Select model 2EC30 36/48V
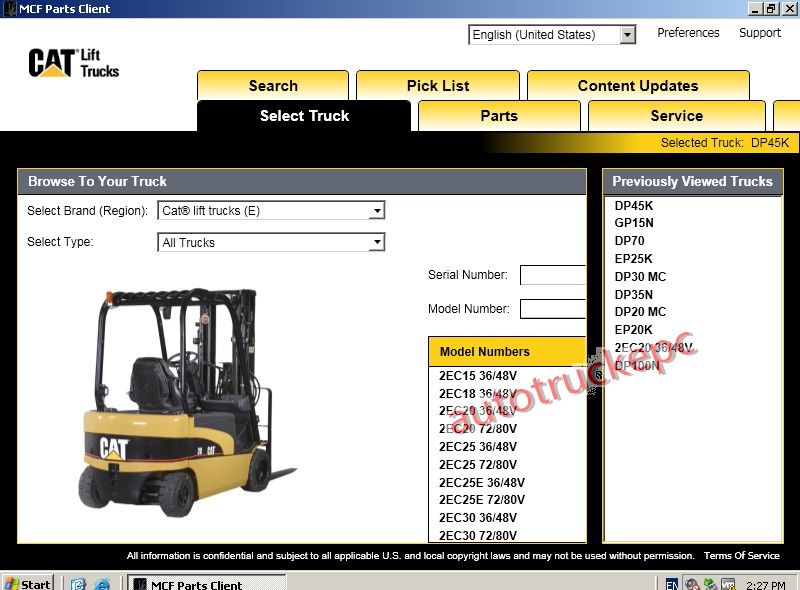The width and height of the screenshot is (800, 590). coord(478,518)
